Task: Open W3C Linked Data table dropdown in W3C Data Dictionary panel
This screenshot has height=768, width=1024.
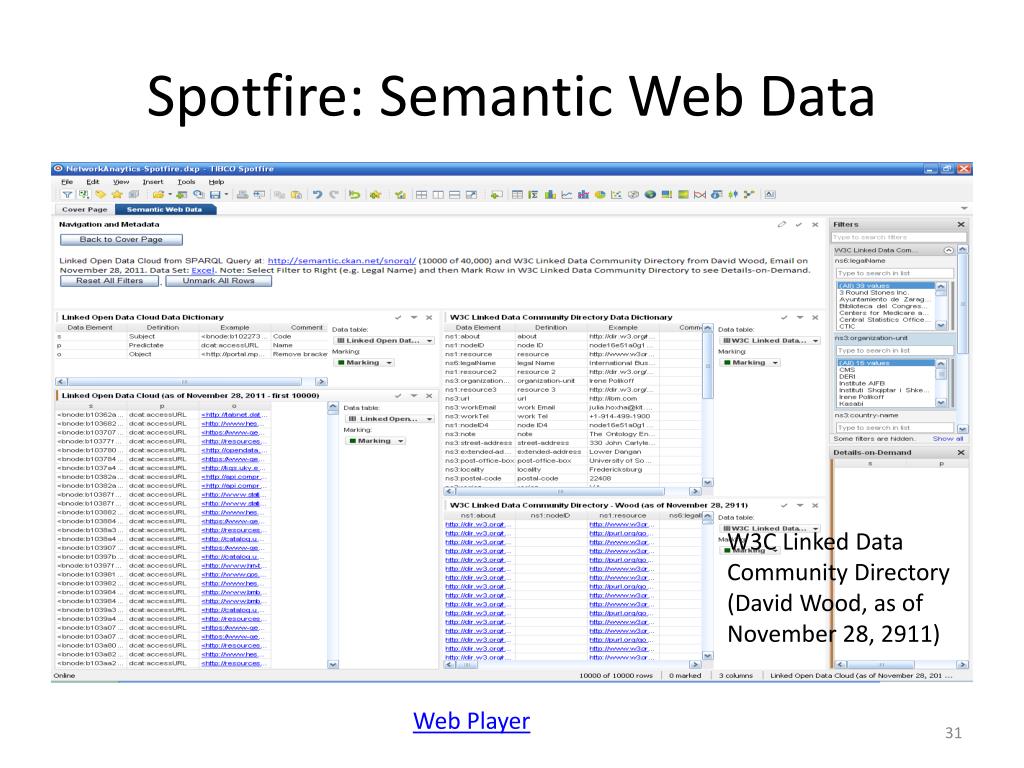Action: point(769,341)
